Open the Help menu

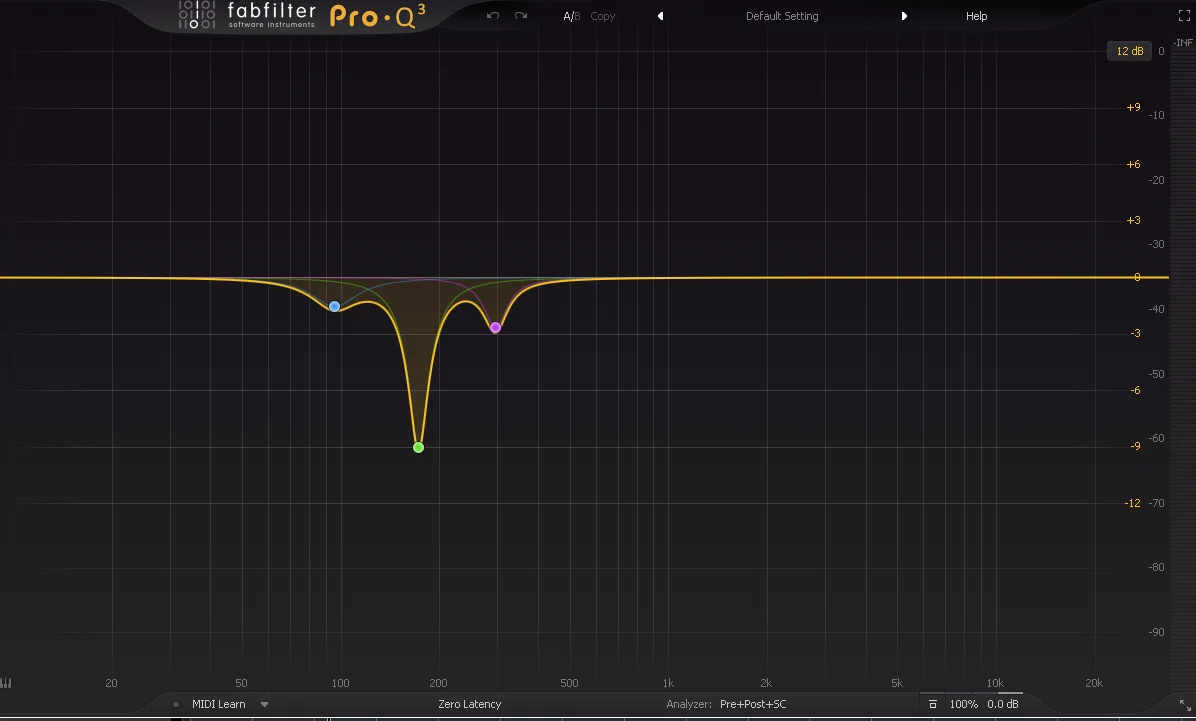[976, 16]
